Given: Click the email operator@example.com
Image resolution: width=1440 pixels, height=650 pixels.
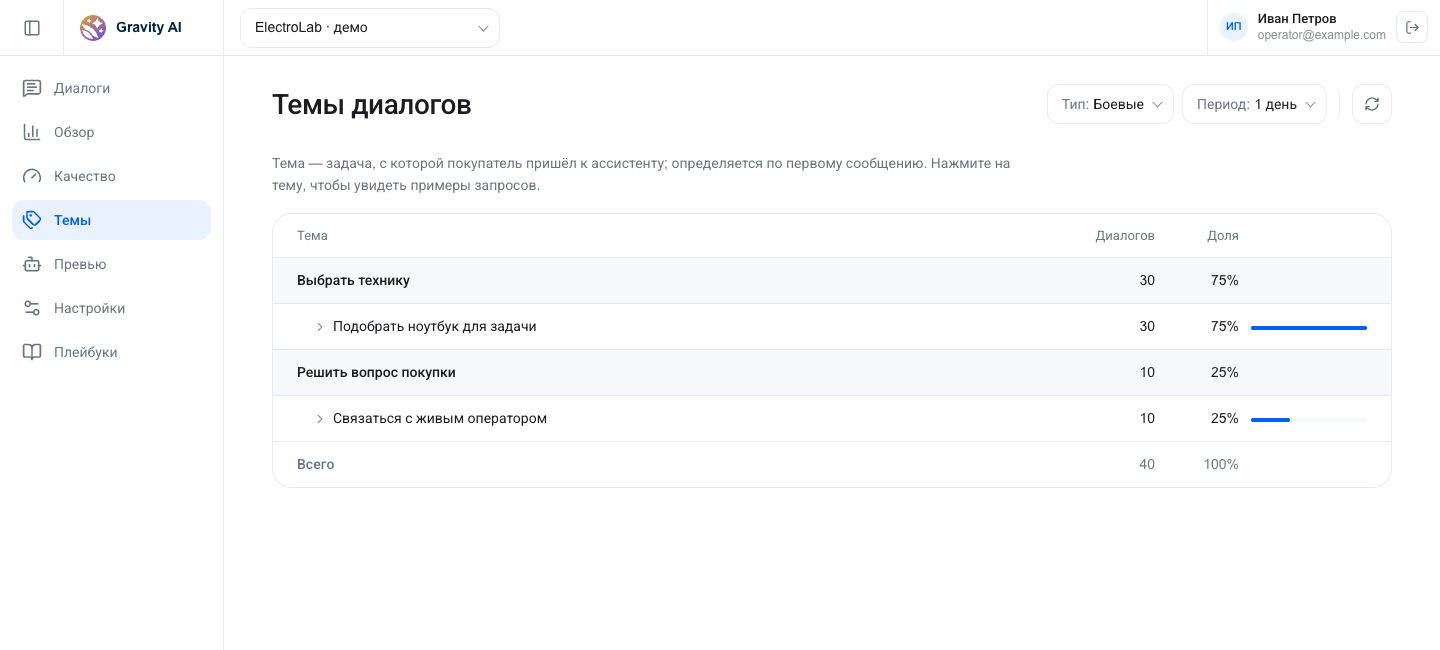Looking at the screenshot, I should pyautogui.click(x=1321, y=35).
